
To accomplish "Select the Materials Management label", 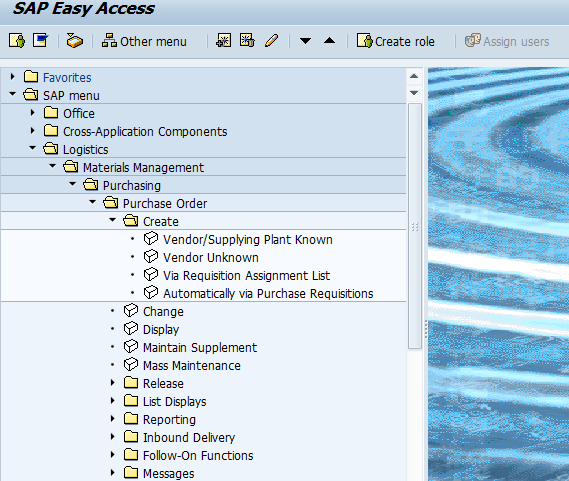I will point(143,167).
